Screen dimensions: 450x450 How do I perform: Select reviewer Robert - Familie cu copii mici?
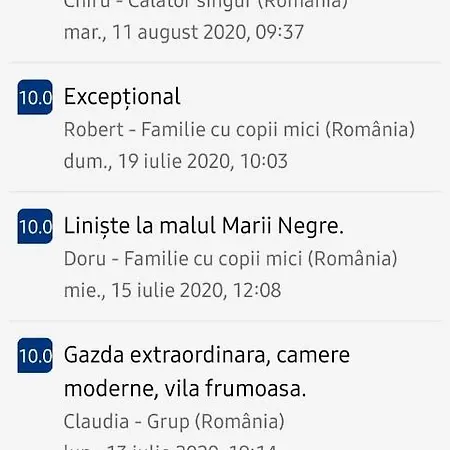point(239,129)
